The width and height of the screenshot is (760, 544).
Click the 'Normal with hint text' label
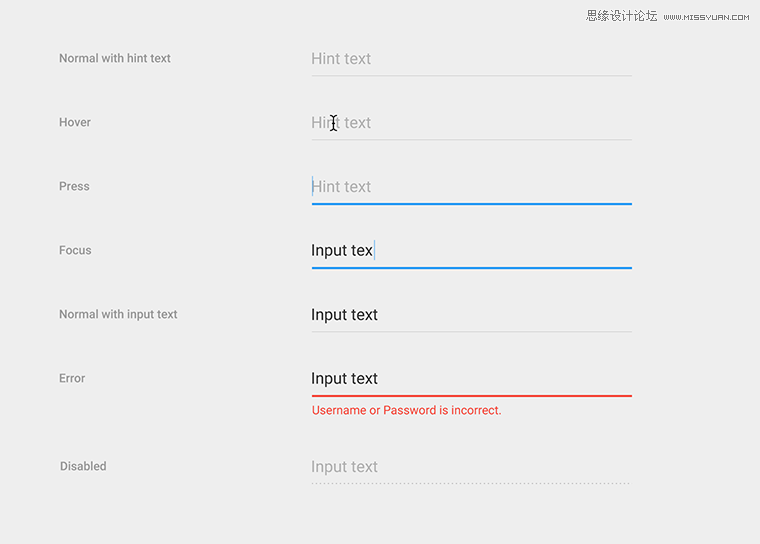115,58
